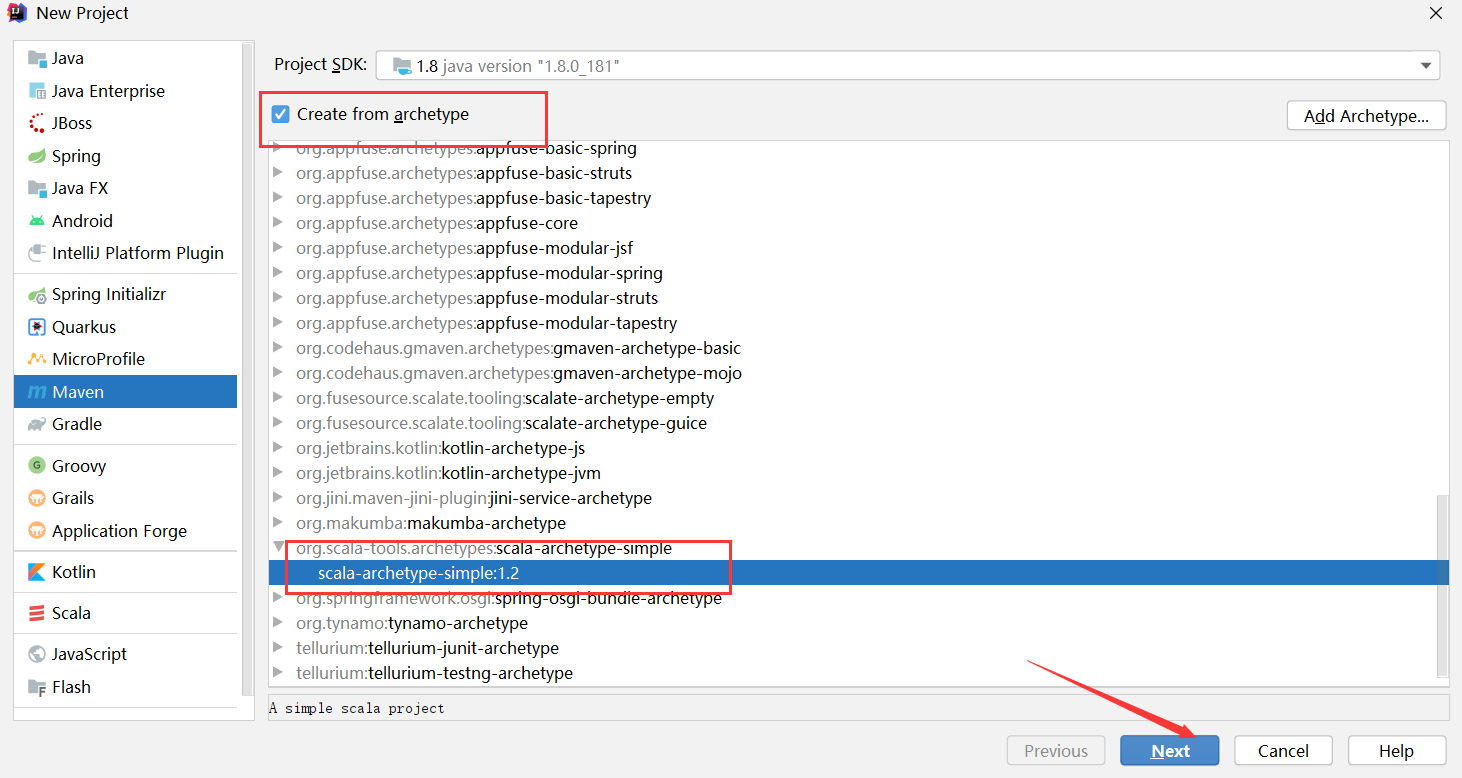Uncheck Create from archetype checkbox
The image size is (1462, 778).
tap(281, 114)
